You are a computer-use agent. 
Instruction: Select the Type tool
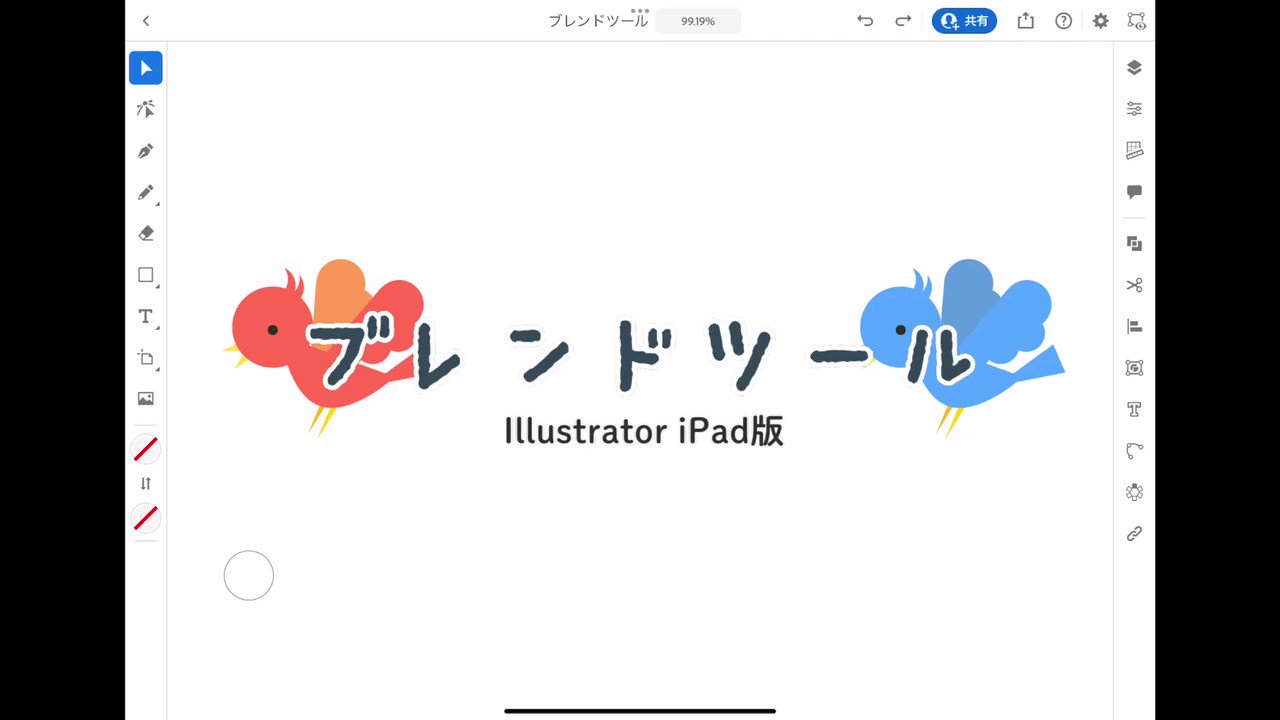(x=146, y=316)
